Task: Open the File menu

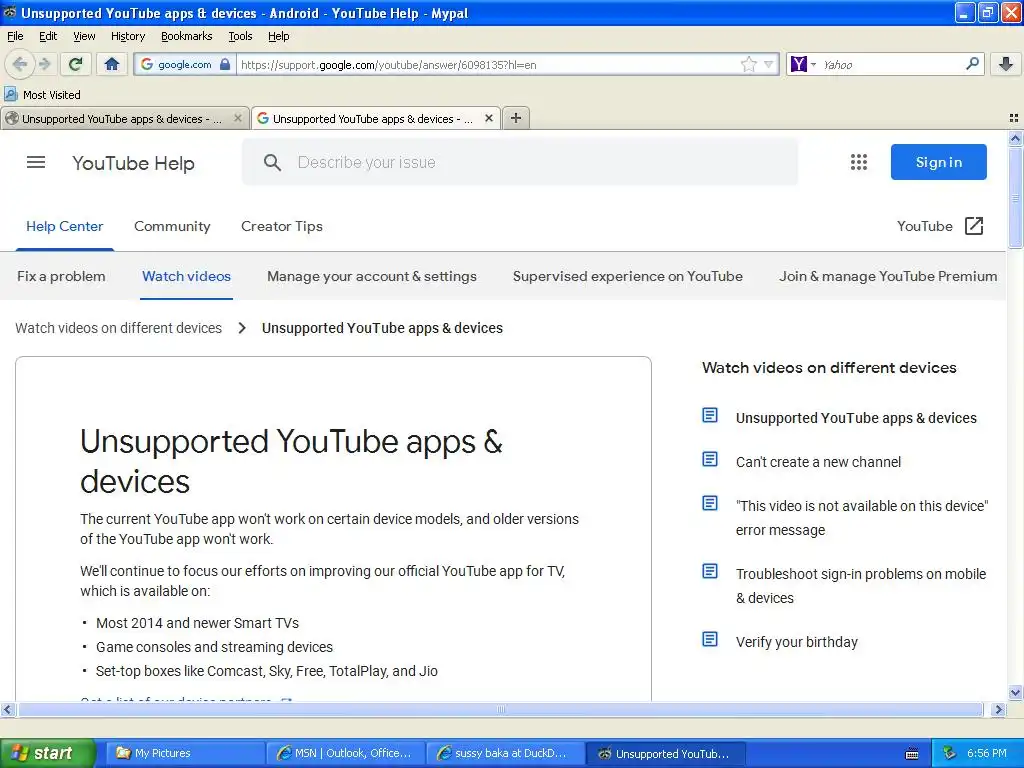Action: [15, 36]
